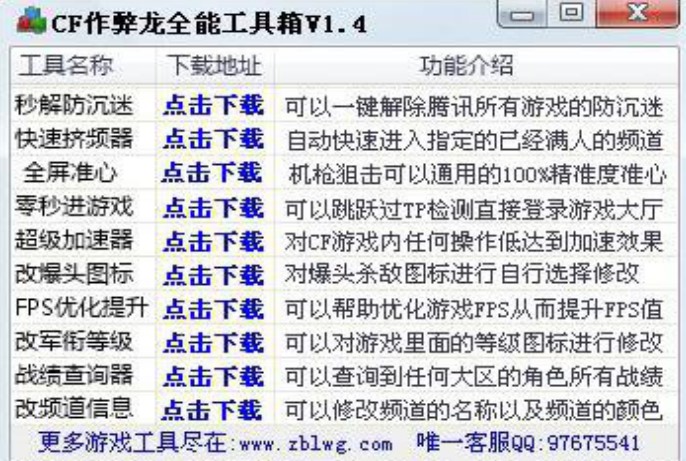Click description 可以修改频道的名称以及频道的颜色
The width and height of the screenshot is (686, 461).
[473, 410]
